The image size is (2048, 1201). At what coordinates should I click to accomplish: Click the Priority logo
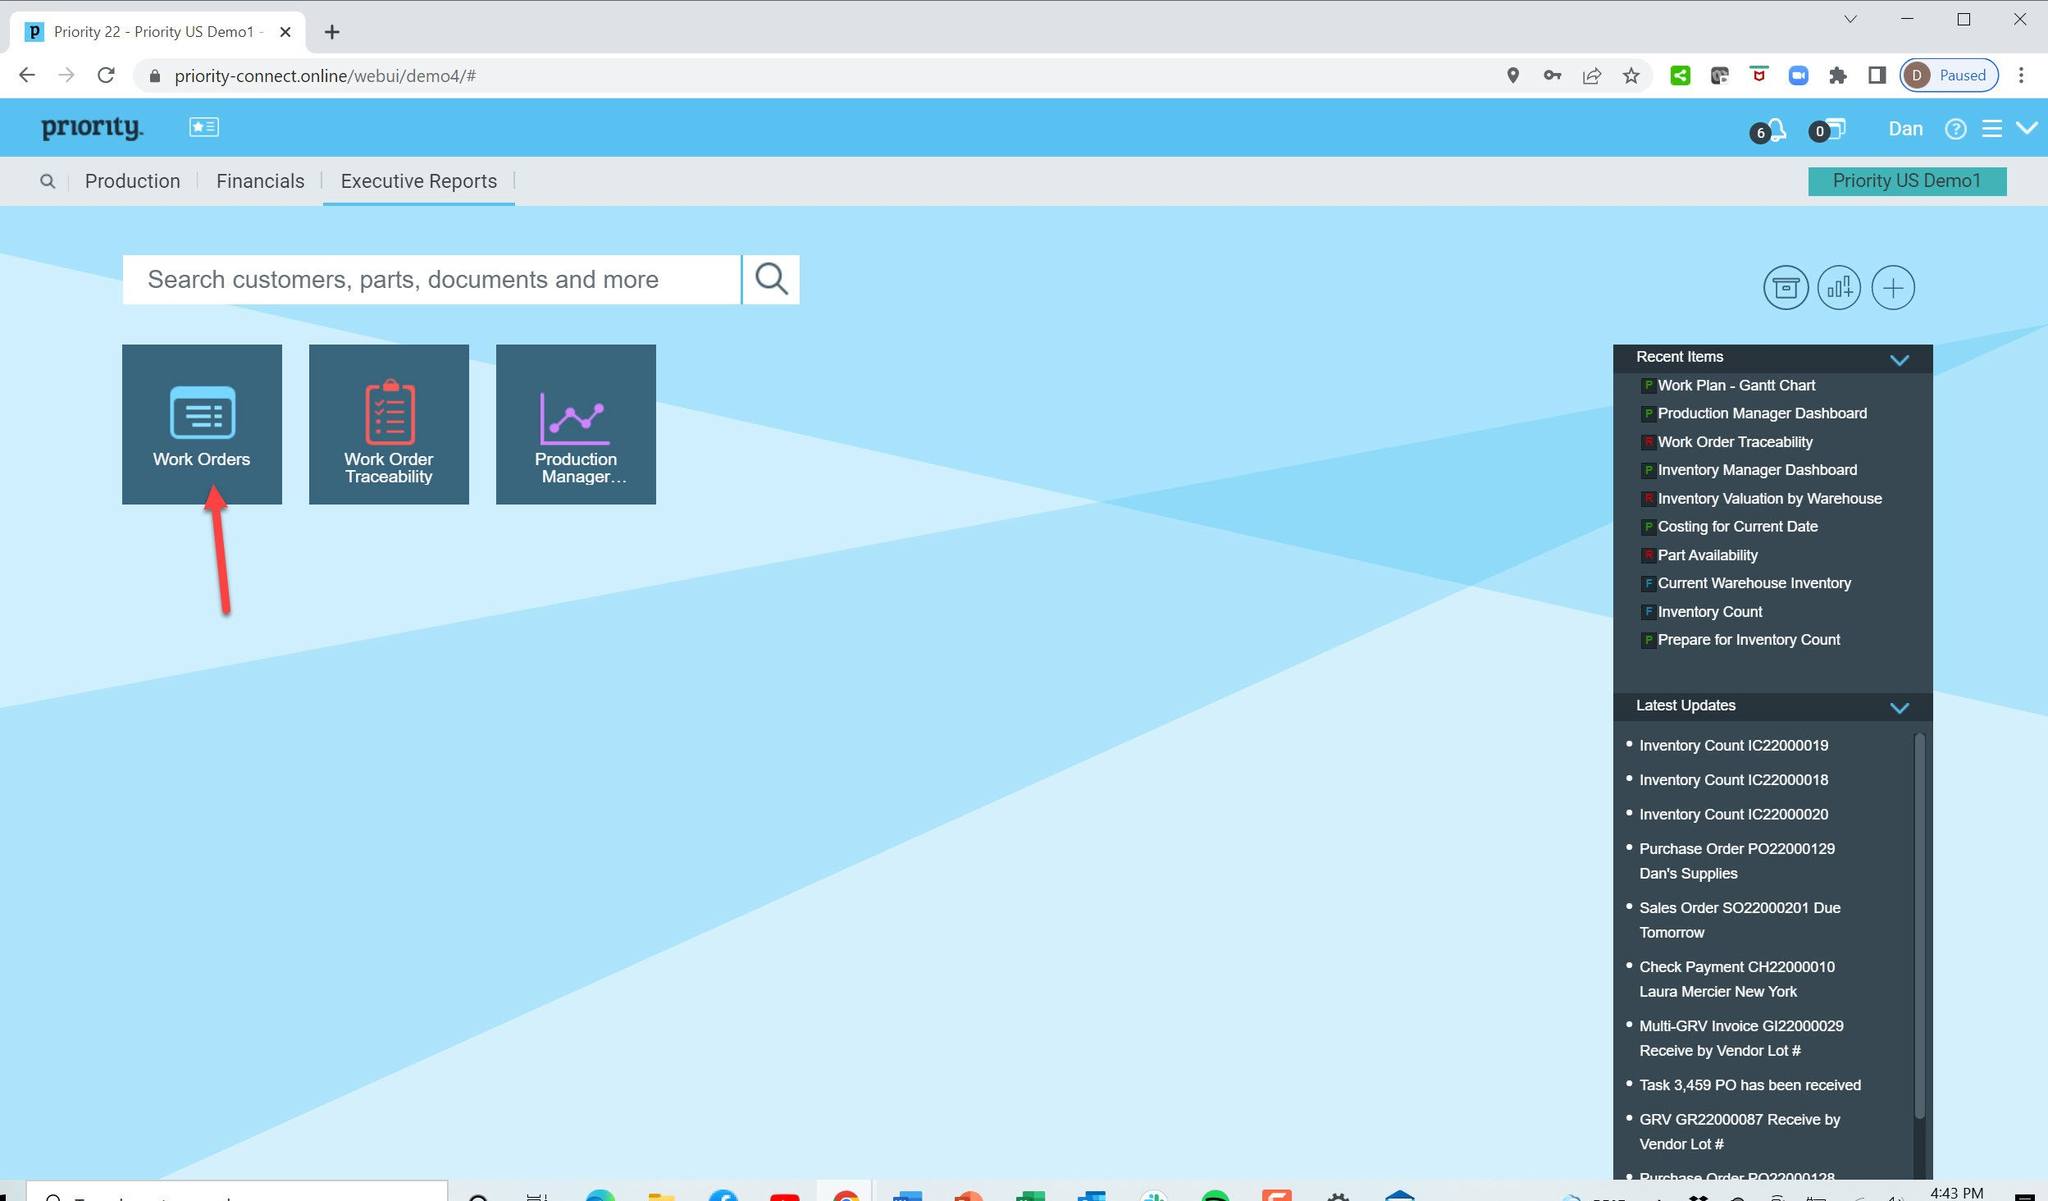[x=92, y=128]
